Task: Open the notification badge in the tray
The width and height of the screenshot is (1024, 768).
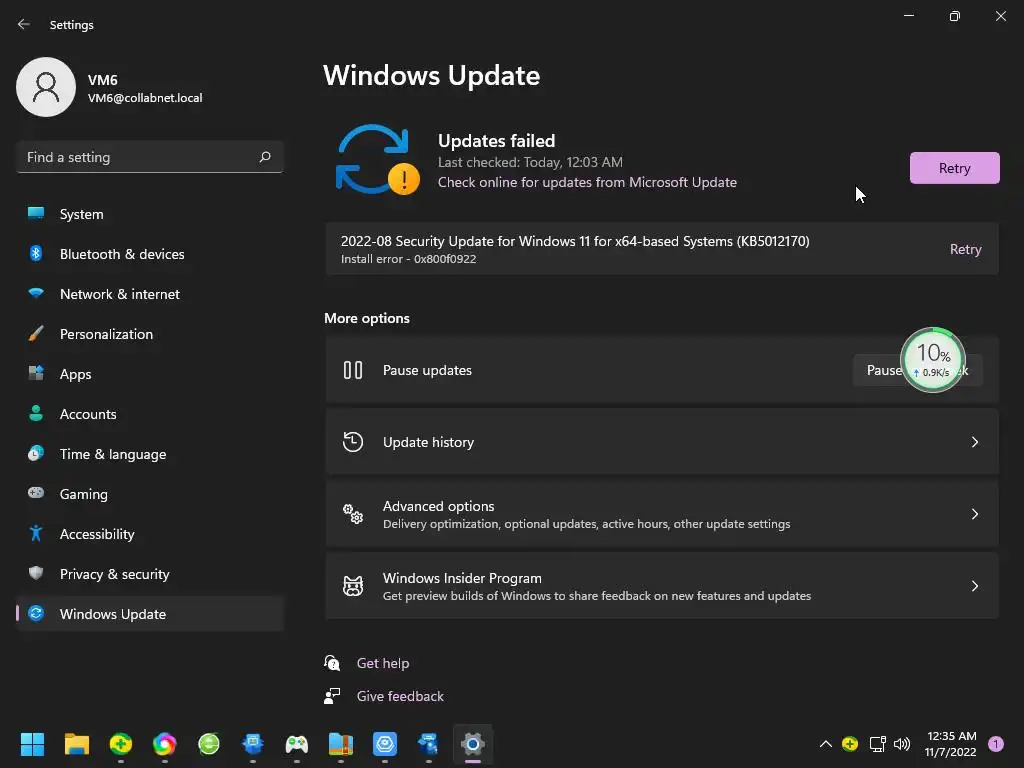Action: tap(996, 744)
